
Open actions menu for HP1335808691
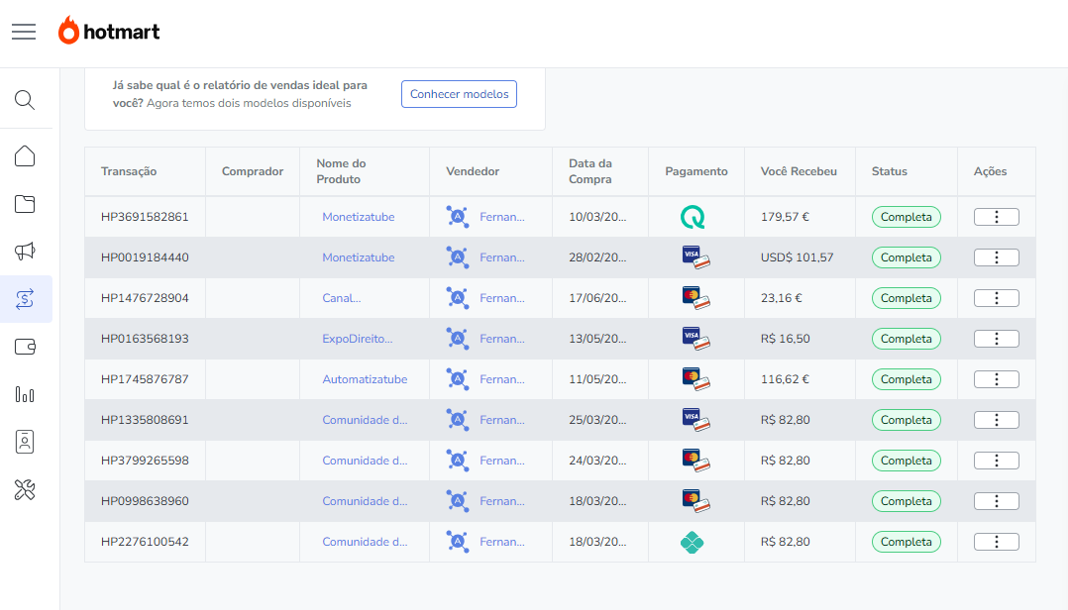996,420
